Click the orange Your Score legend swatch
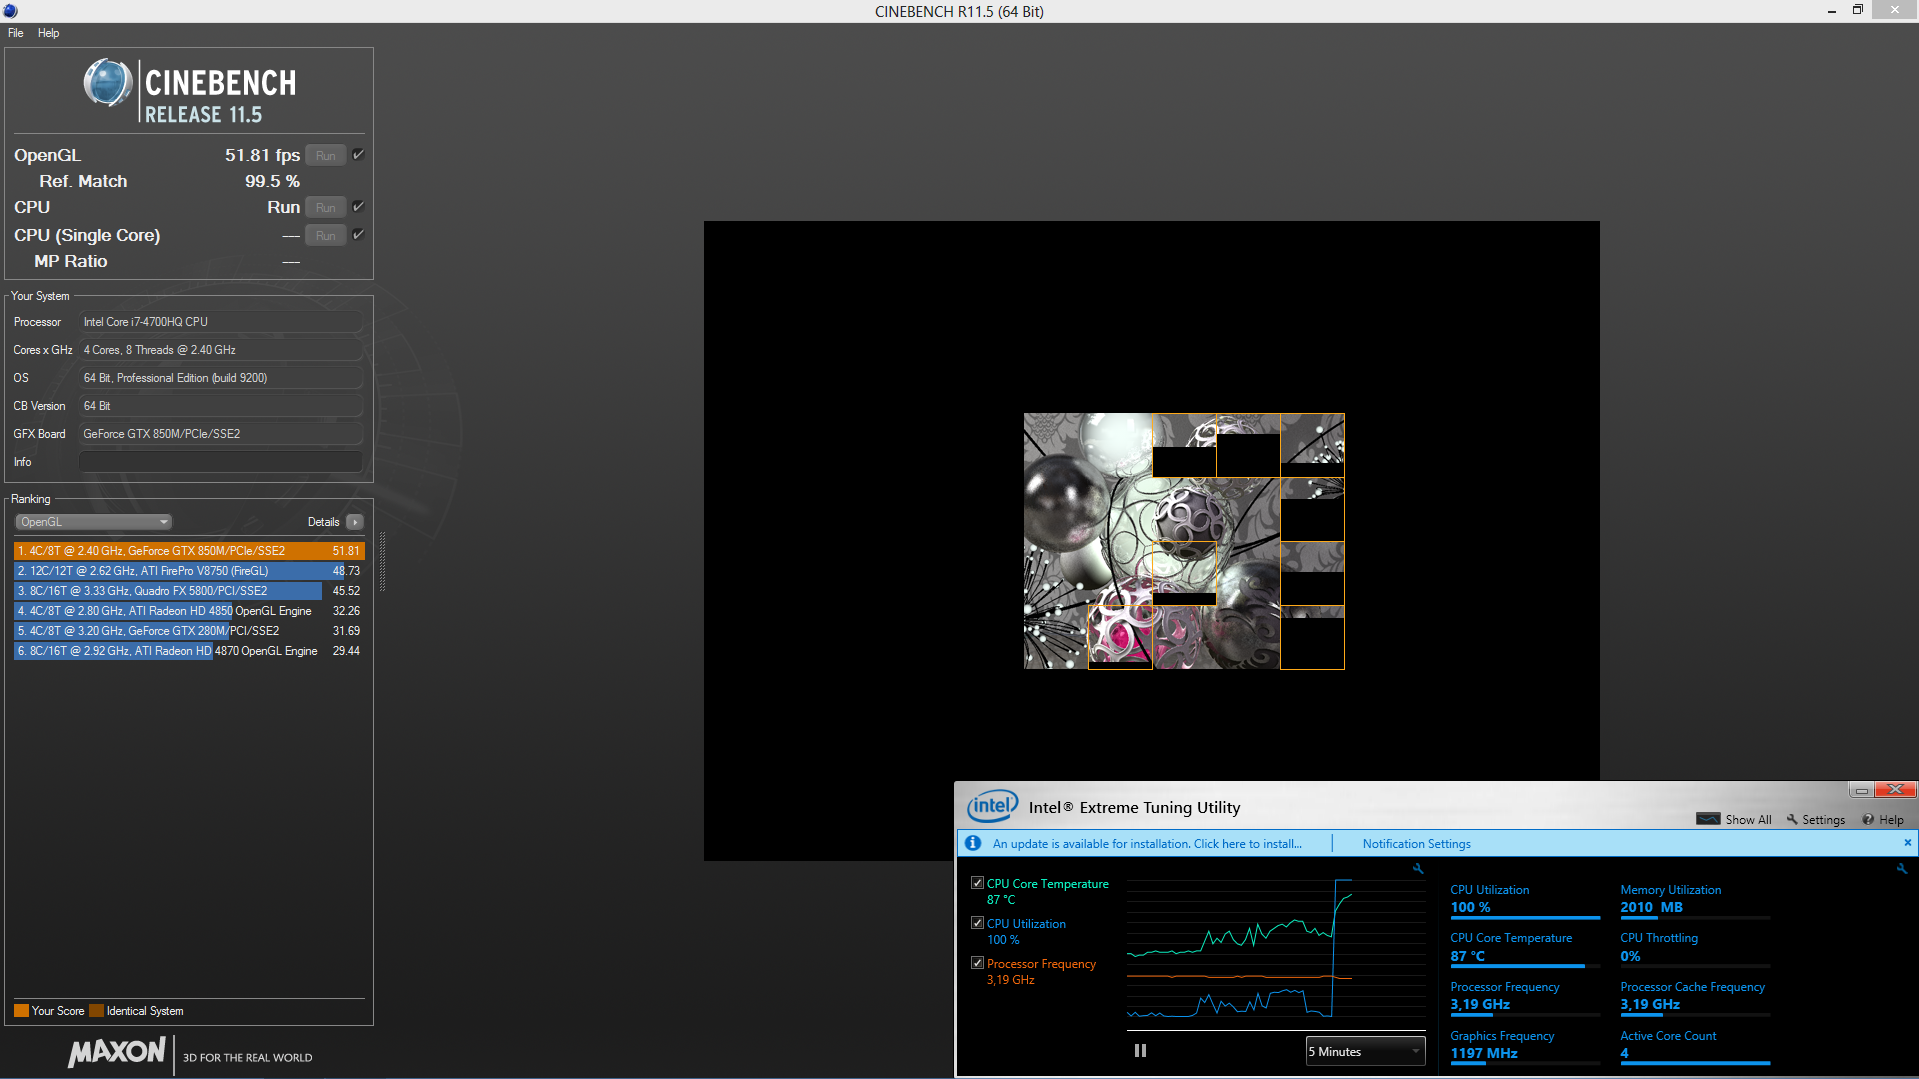This screenshot has height=1079, width=1919. pyautogui.click(x=21, y=1011)
